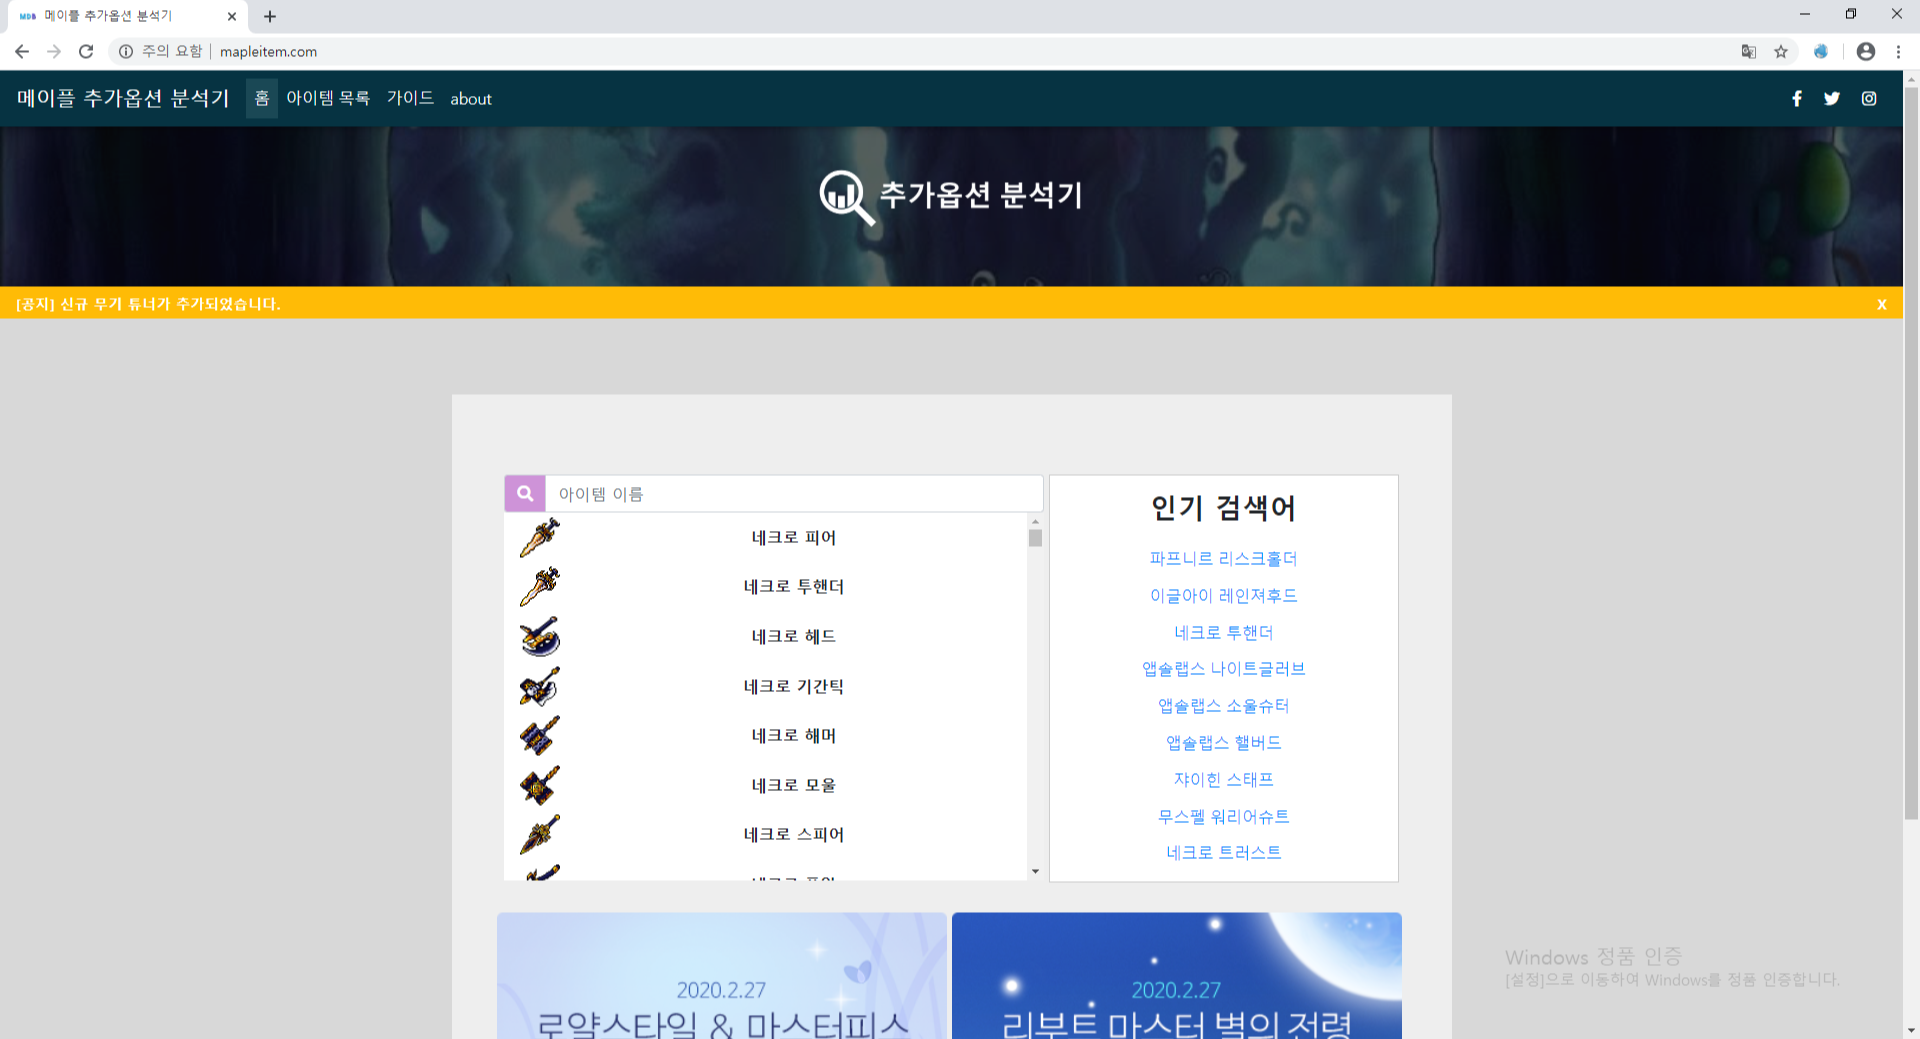Viewport: 1920px width, 1039px height.
Task: Select 네크로 기간틱 text in item list
Action: [x=794, y=686]
